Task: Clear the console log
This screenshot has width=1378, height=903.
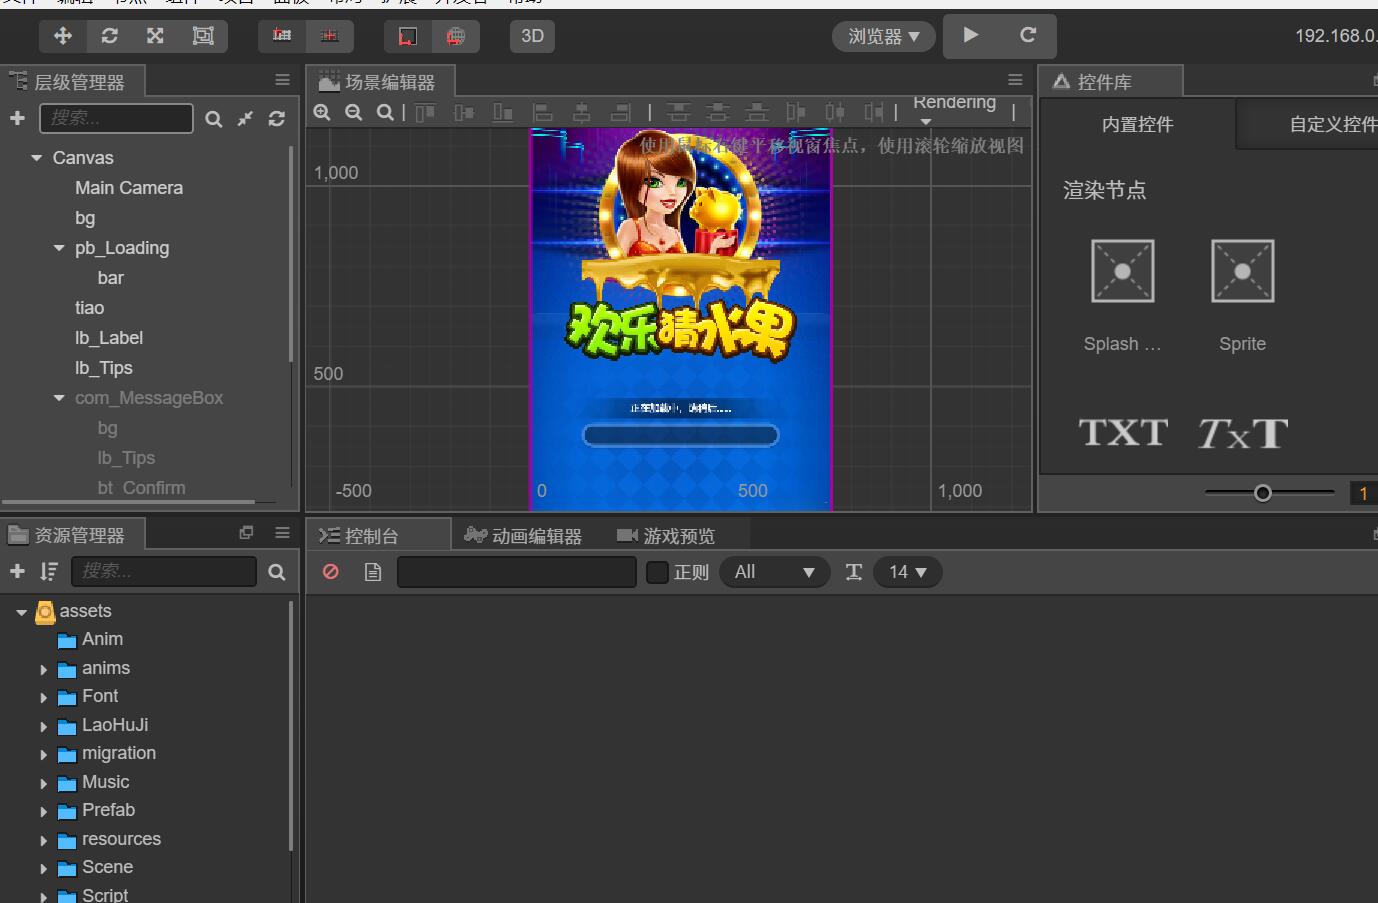Action: [331, 572]
